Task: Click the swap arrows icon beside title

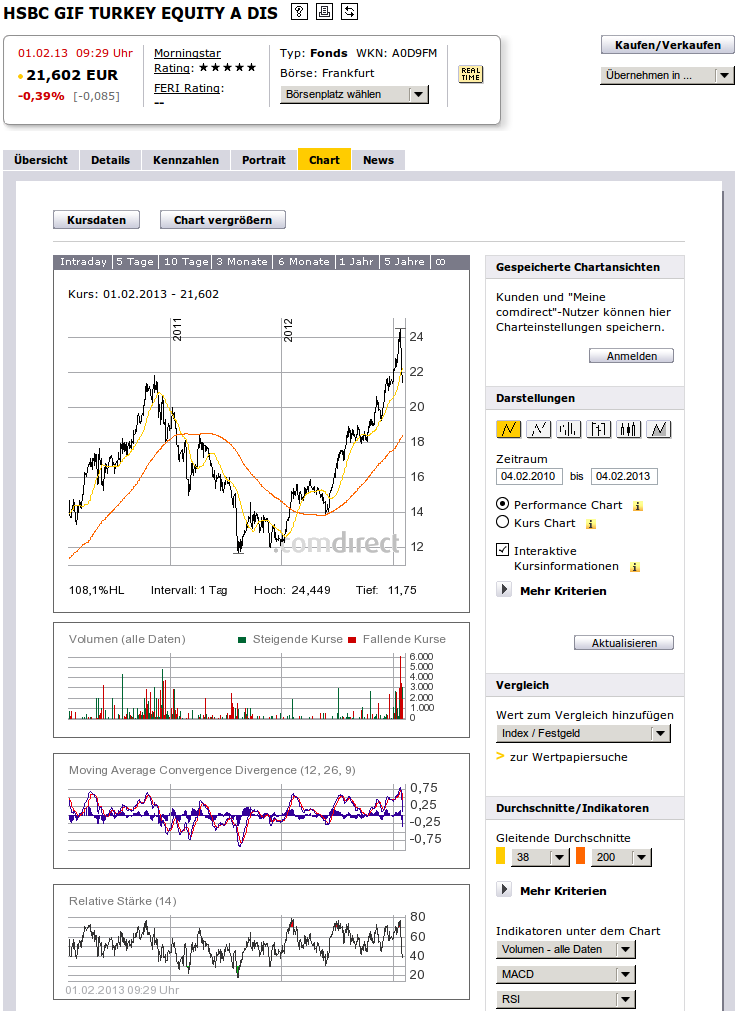Action: [349, 11]
